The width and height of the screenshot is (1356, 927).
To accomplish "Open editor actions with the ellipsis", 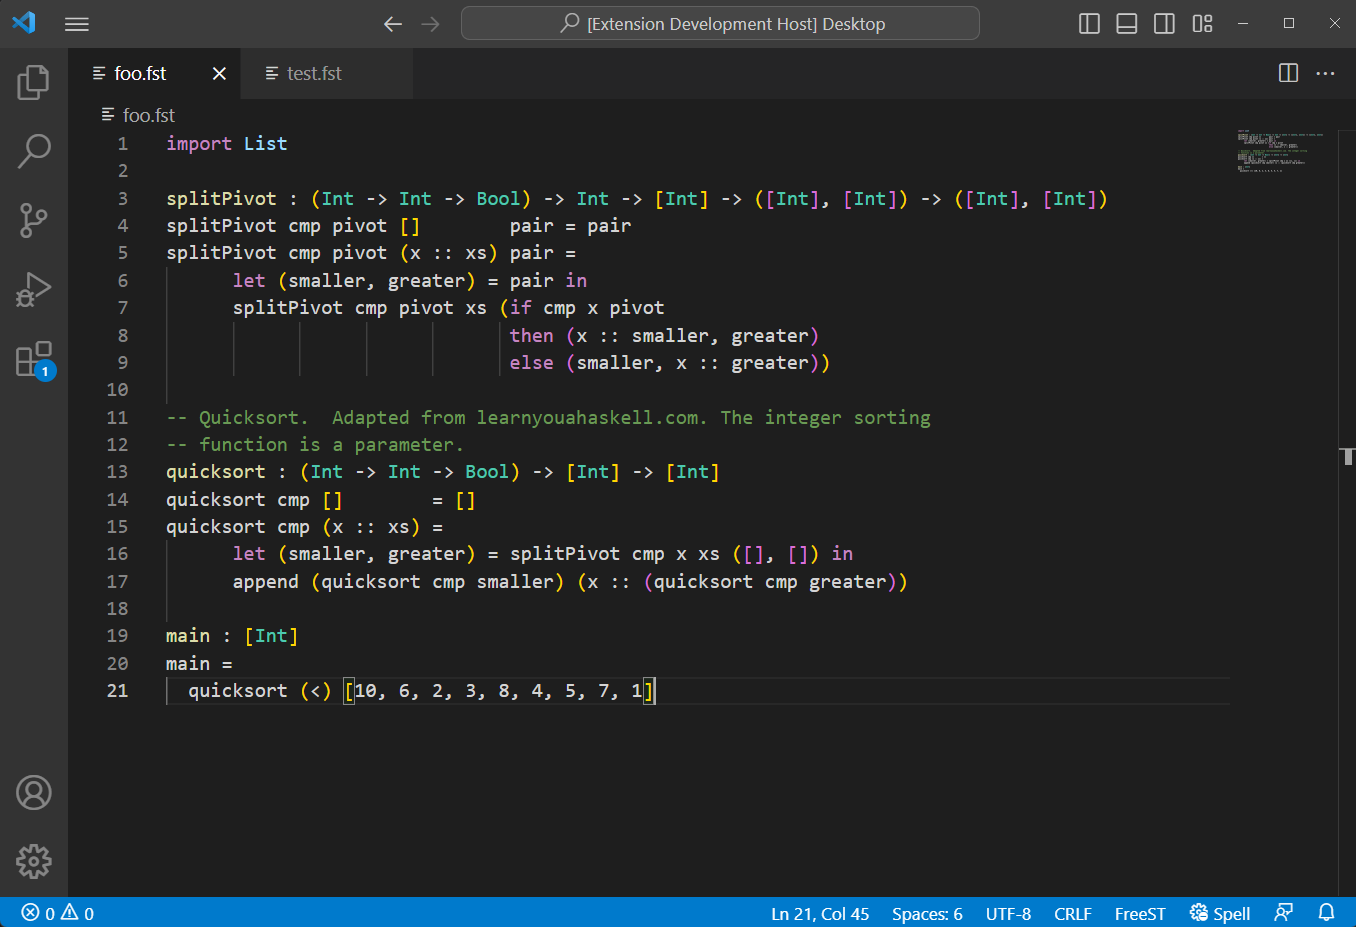I will [1325, 73].
